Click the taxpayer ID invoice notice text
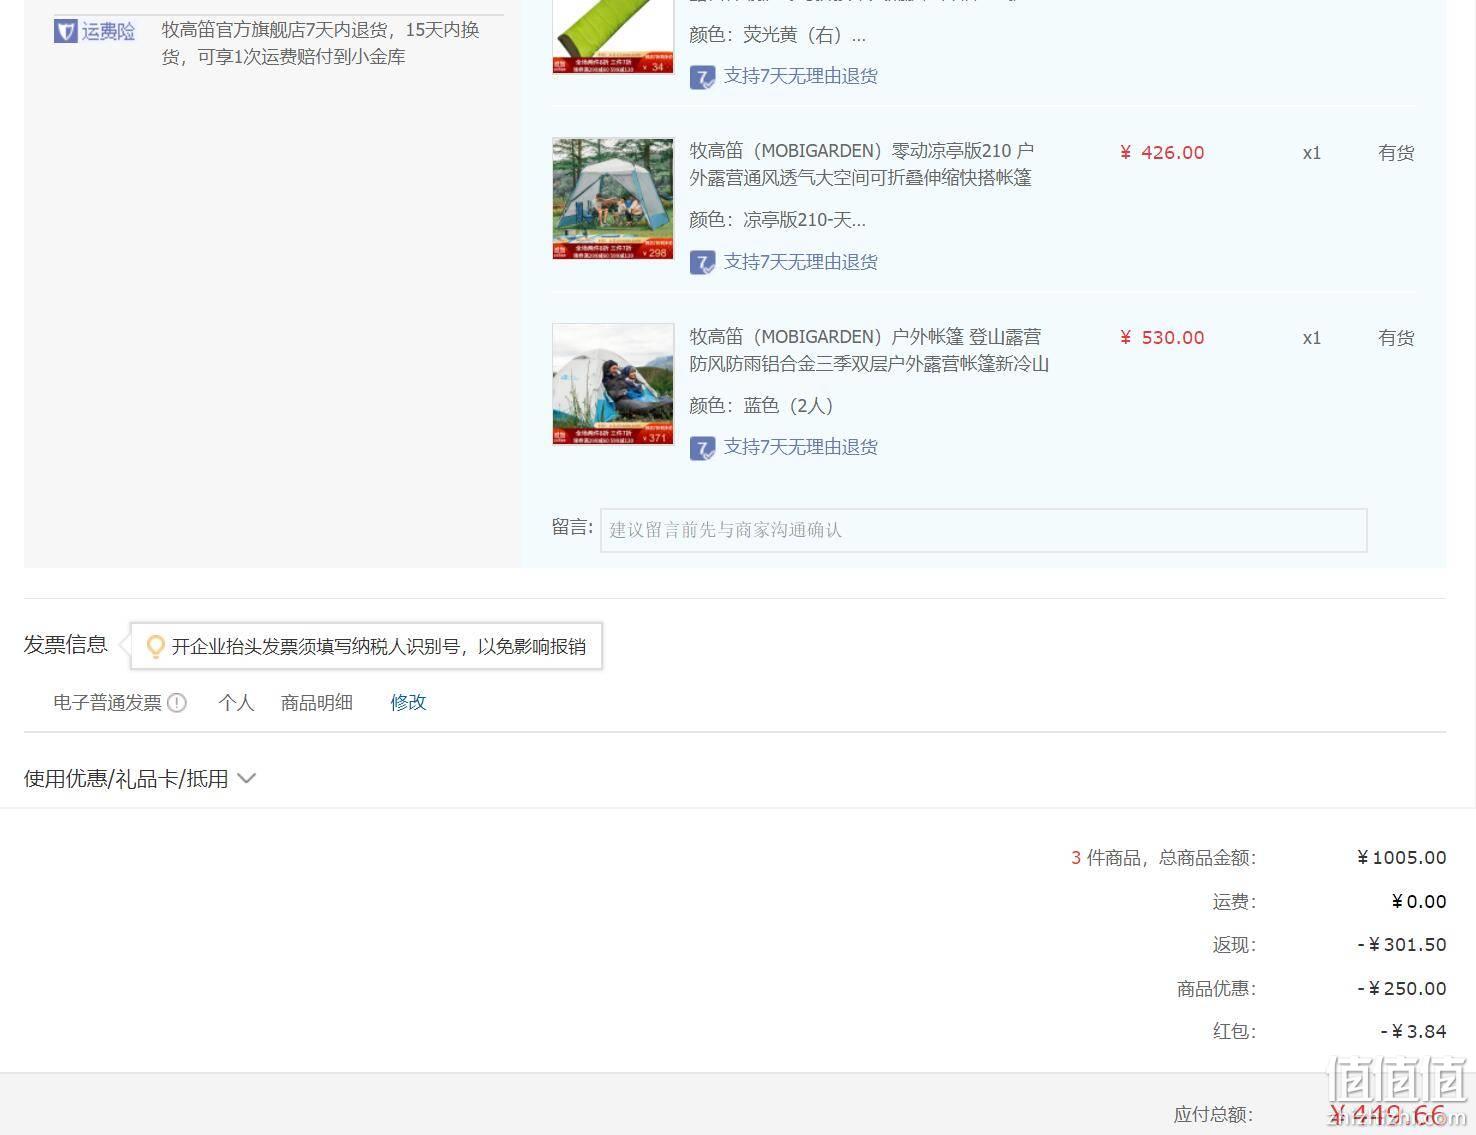Viewport: 1476px width, 1135px height. [x=379, y=647]
